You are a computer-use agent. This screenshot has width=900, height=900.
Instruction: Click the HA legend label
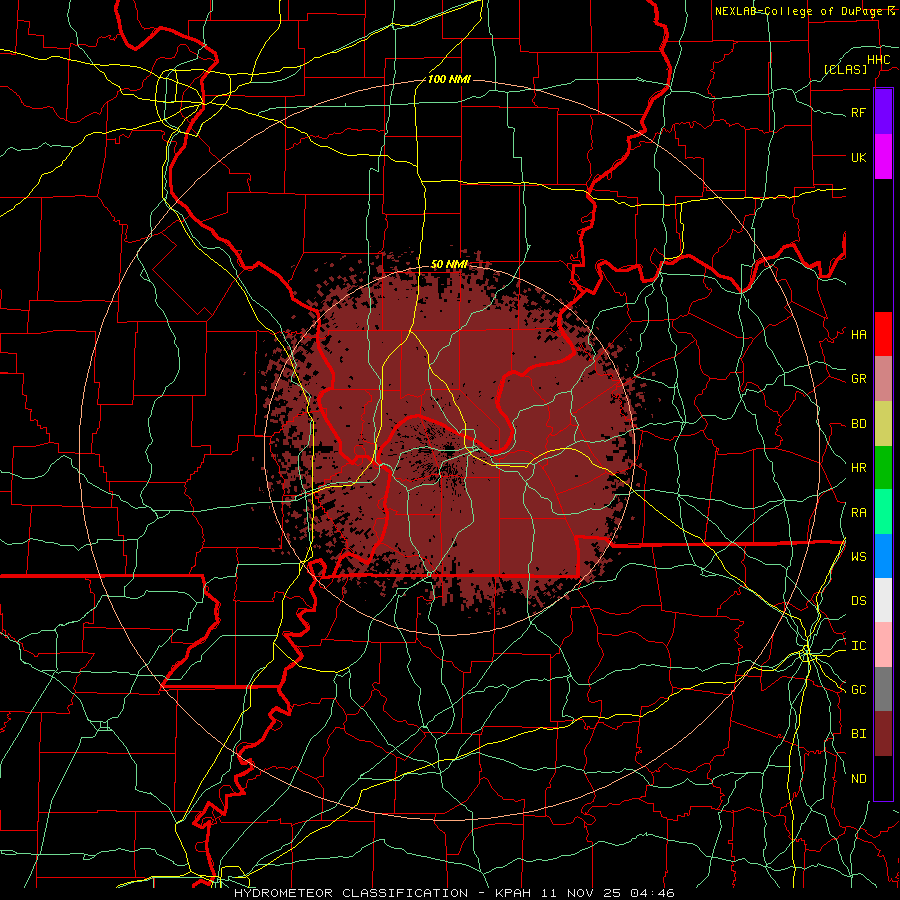pyautogui.click(x=858, y=335)
